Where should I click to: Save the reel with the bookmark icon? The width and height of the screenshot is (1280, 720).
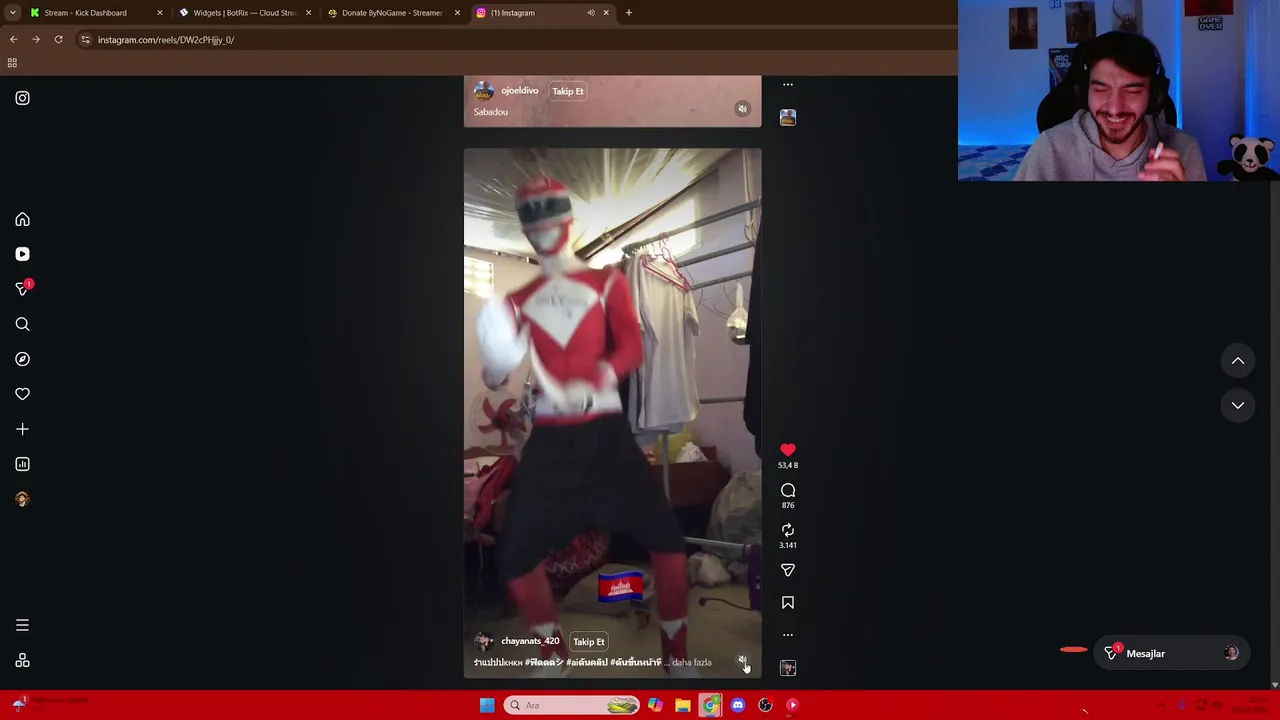[x=788, y=603]
